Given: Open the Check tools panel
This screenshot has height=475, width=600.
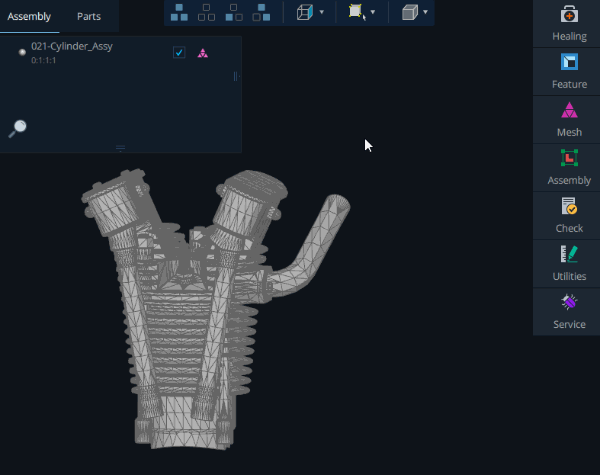Looking at the screenshot, I should [569, 216].
